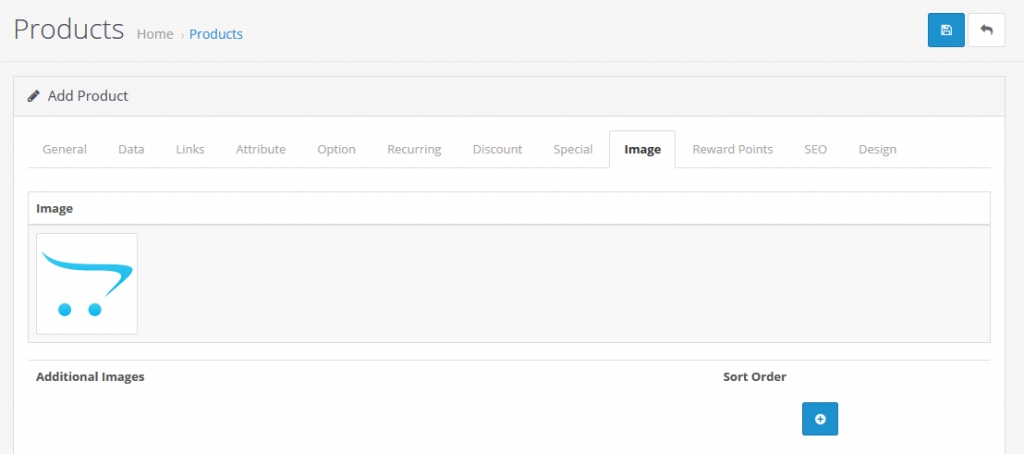Screen dimensions: 1024x454
Task: Switch to the SEO tab
Action: point(815,149)
